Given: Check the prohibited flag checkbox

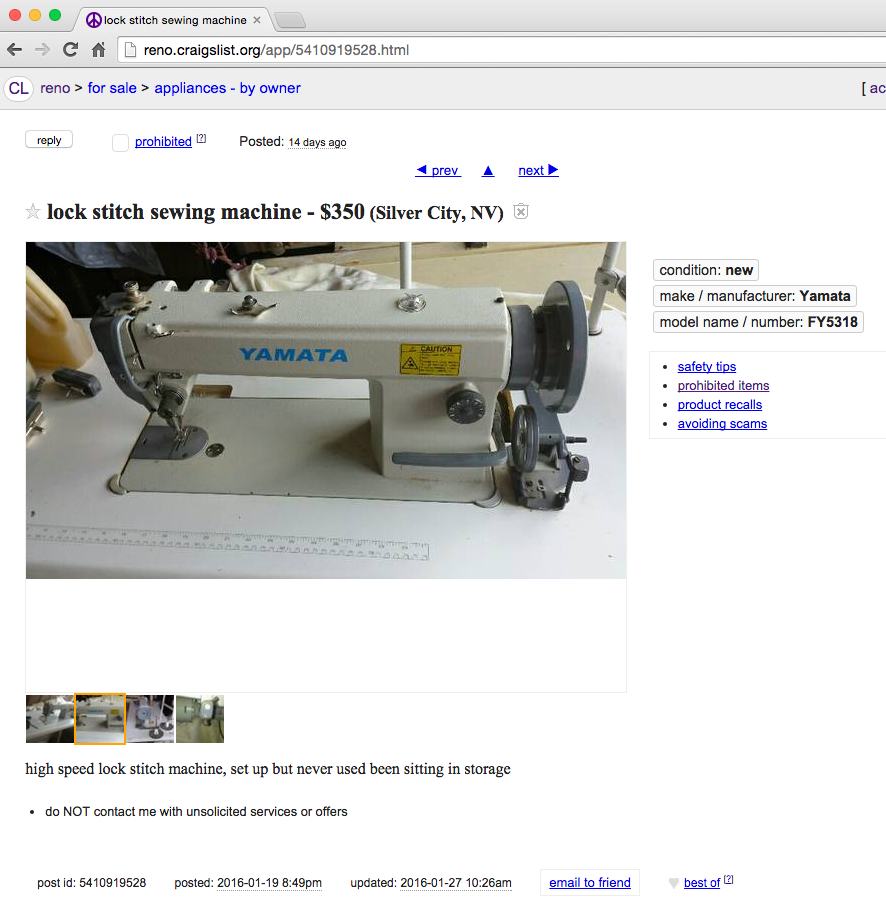Looking at the screenshot, I should point(120,142).
